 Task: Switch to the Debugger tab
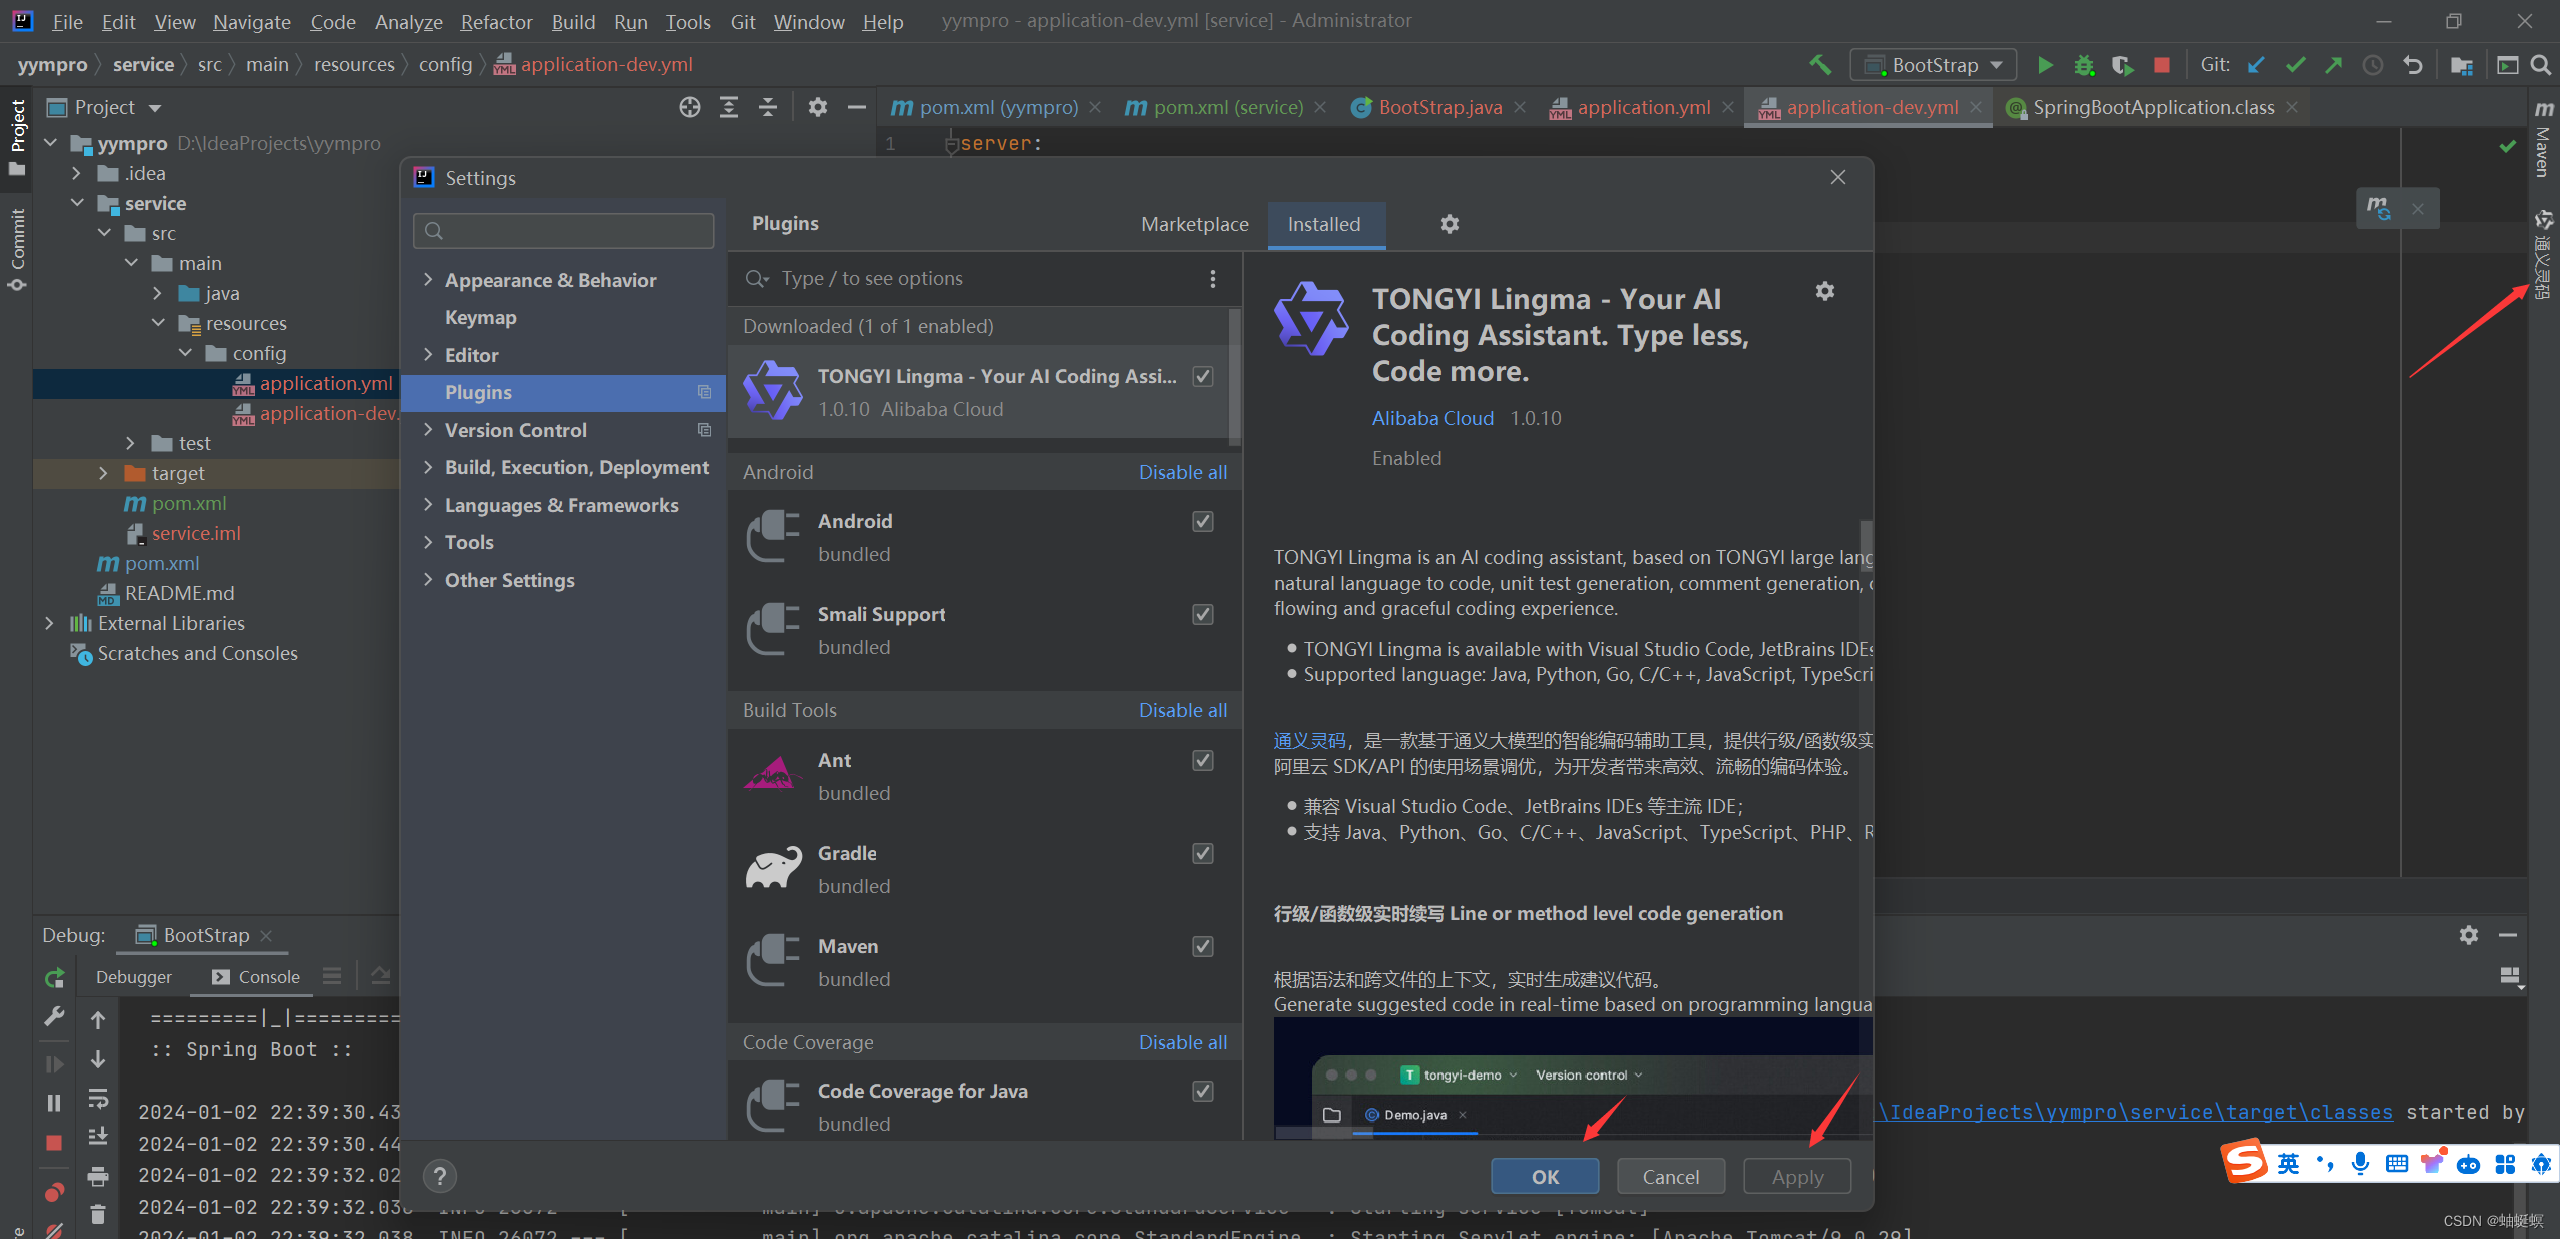(x=134, y=977)
